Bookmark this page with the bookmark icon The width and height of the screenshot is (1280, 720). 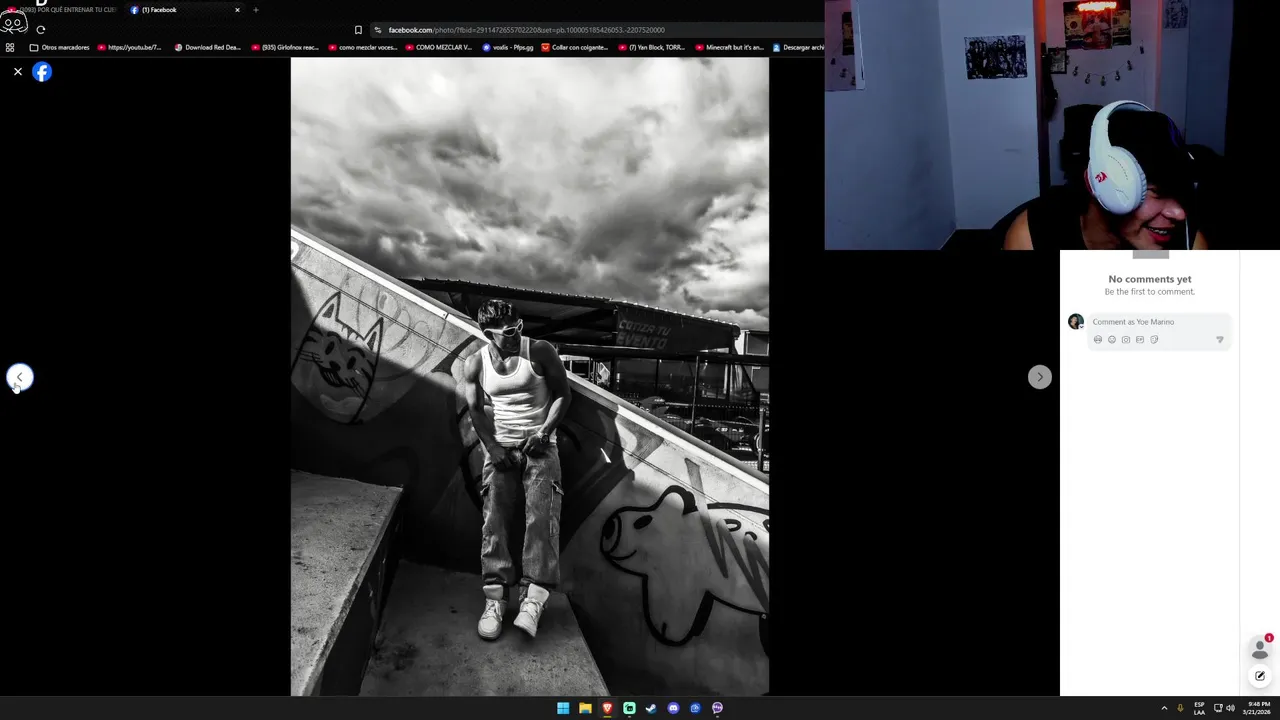pyautogui.click(x=358, y=30)
